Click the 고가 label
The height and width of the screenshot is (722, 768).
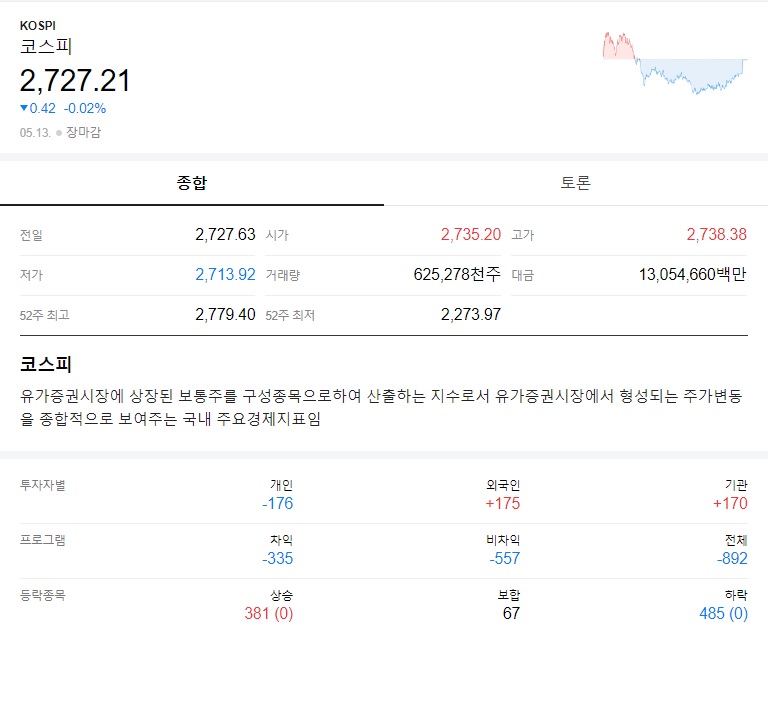[523, 235]
